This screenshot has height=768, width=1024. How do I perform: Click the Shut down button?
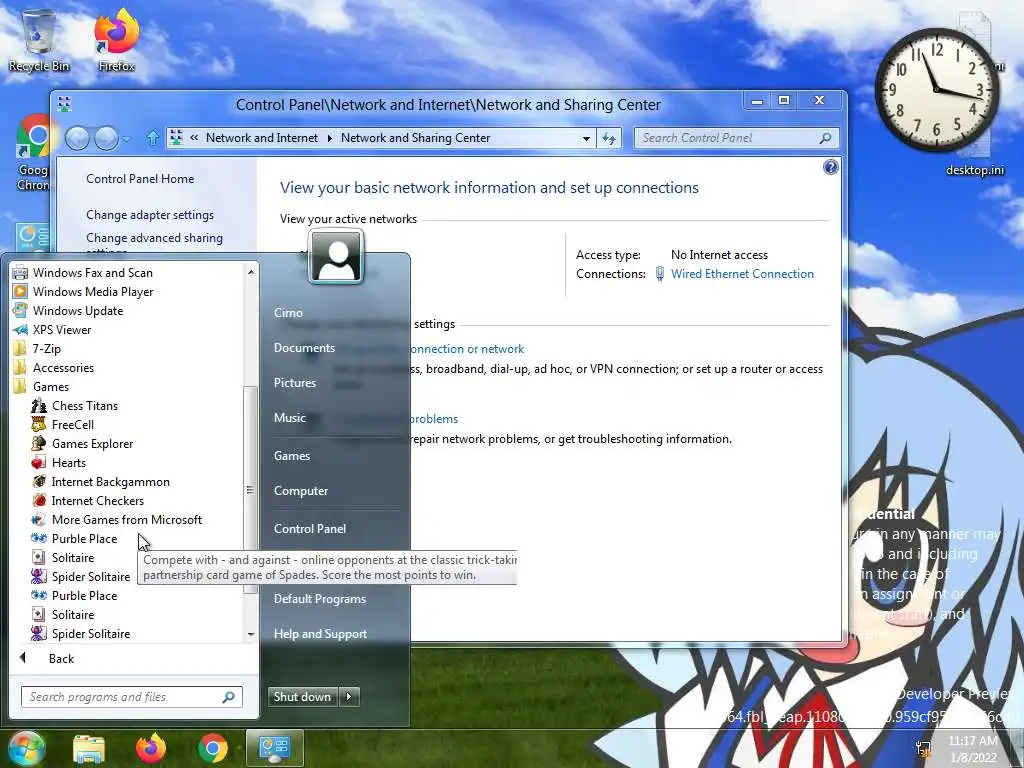point(302,697)
